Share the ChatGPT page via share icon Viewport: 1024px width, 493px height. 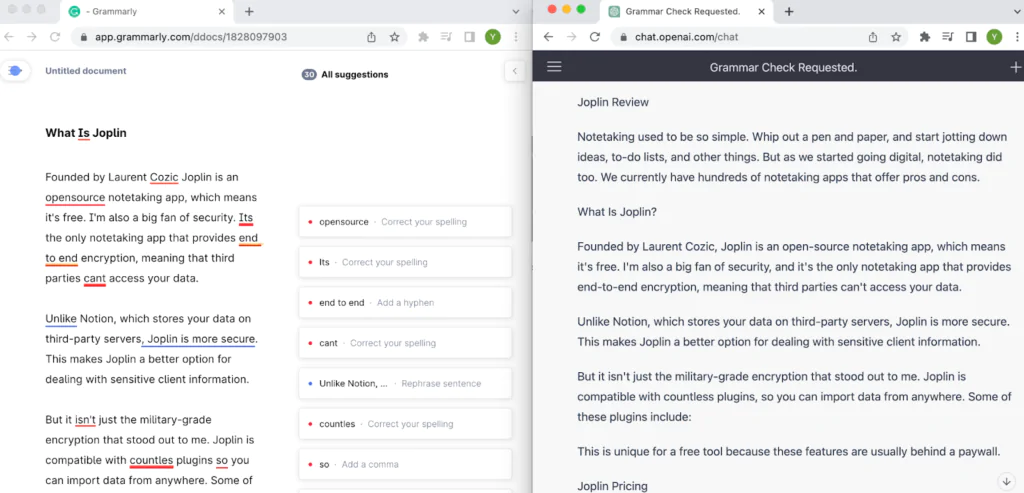pyautogui.click(x=873, y=37)
